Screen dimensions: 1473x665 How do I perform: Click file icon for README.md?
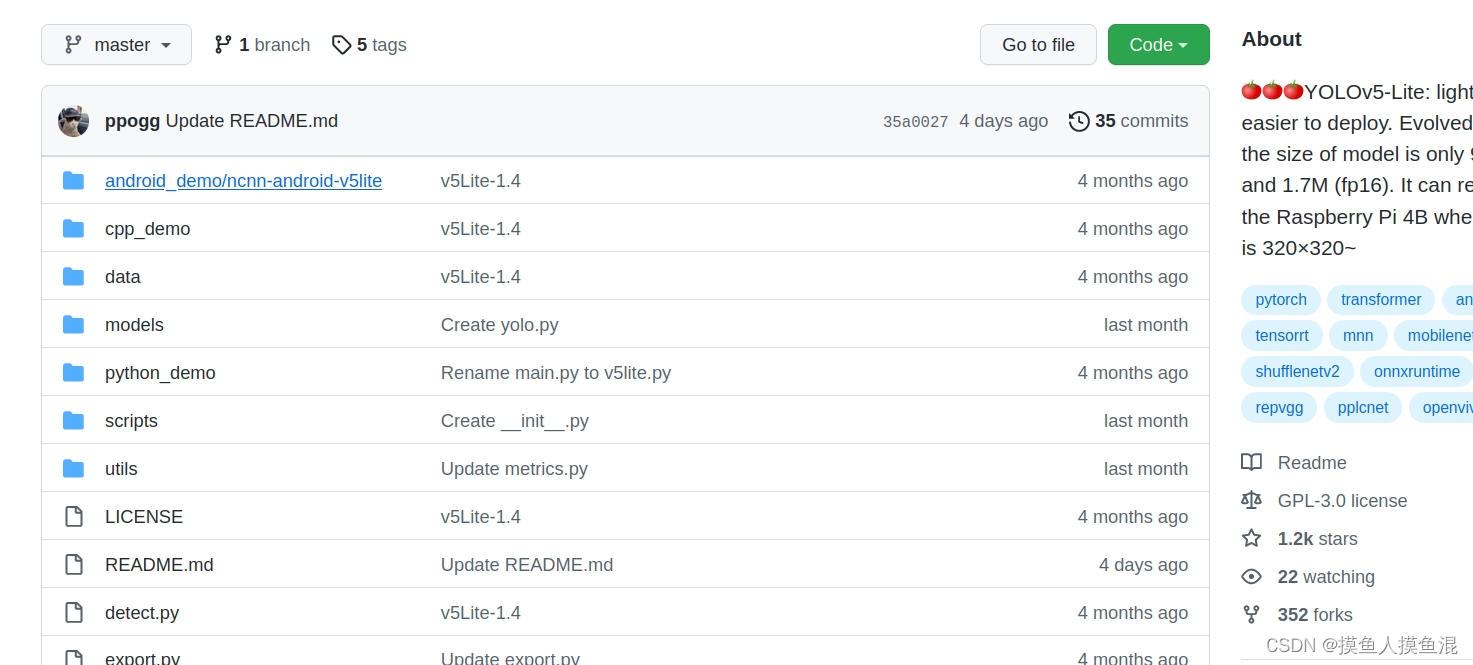click(x=73, y=565)
